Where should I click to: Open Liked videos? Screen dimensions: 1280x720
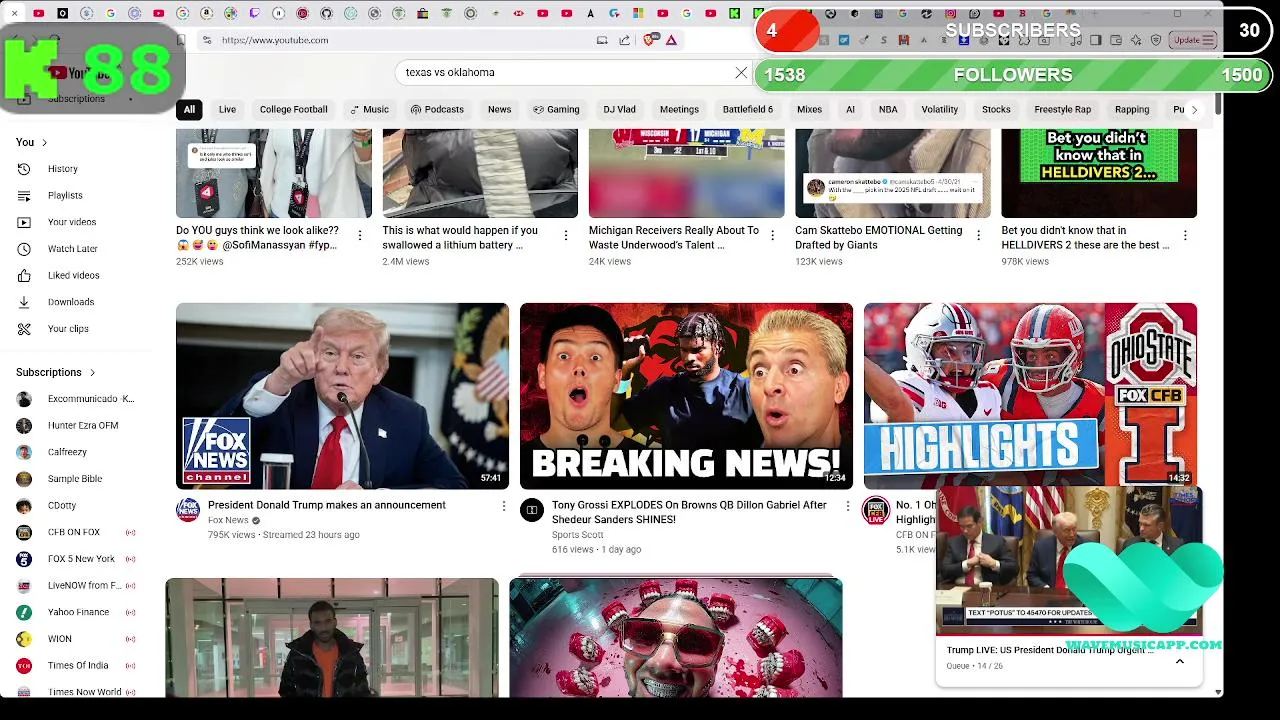[73, 275]
